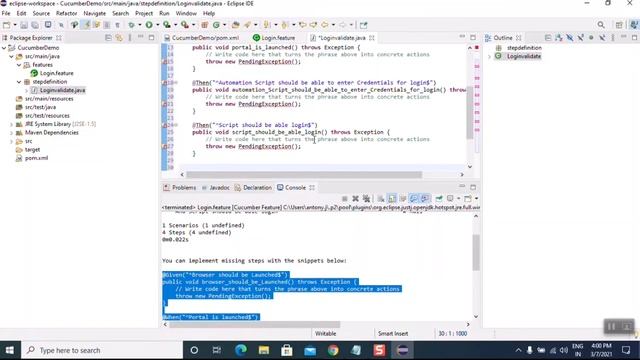The height and width of the screenshot is (360, 640).
Task: Click Remove All Terminated Launches icon
Action: (x=367, y=198)
